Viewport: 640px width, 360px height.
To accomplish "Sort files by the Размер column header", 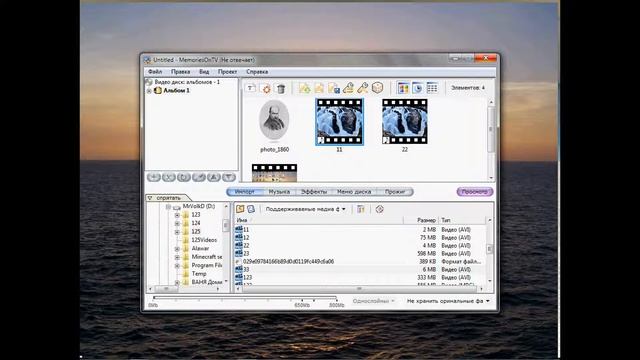I will 421,220.
